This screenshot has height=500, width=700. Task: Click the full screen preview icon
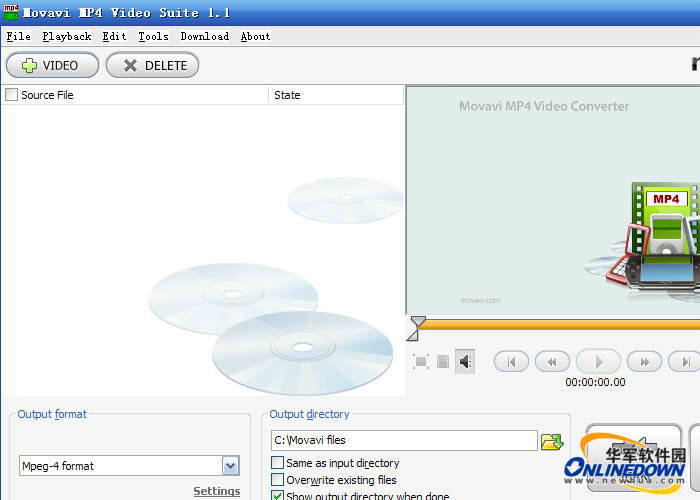point(421,361)
